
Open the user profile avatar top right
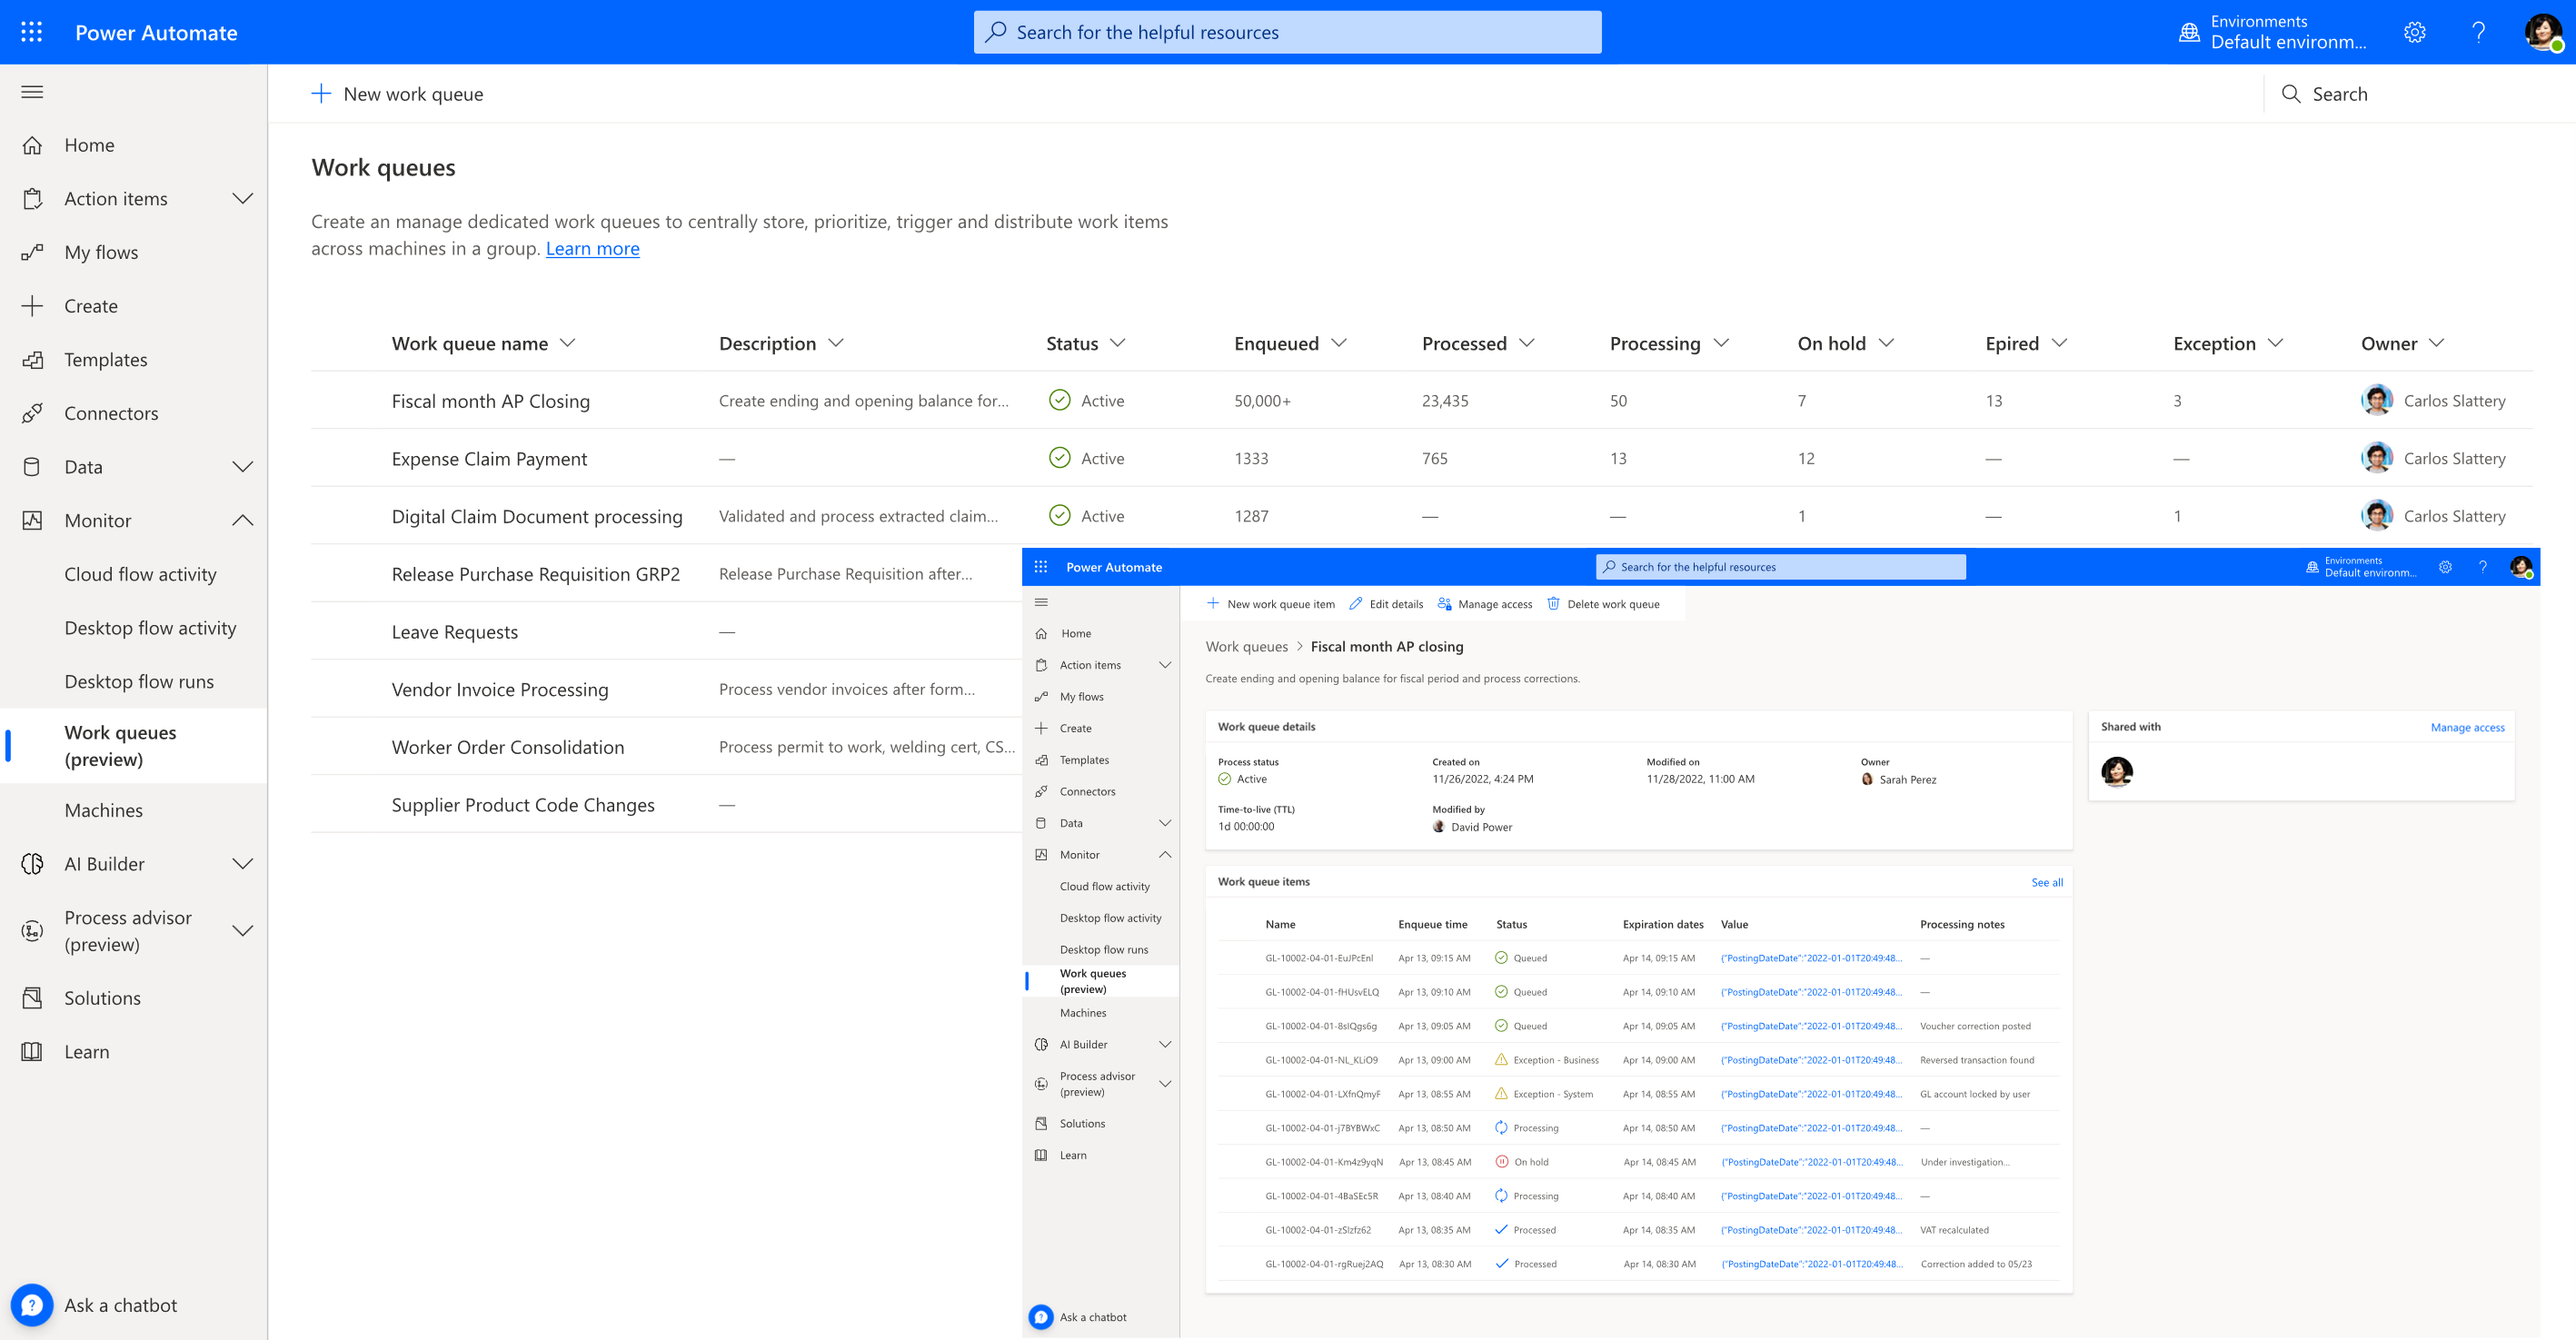click(x=2543, y=32)
